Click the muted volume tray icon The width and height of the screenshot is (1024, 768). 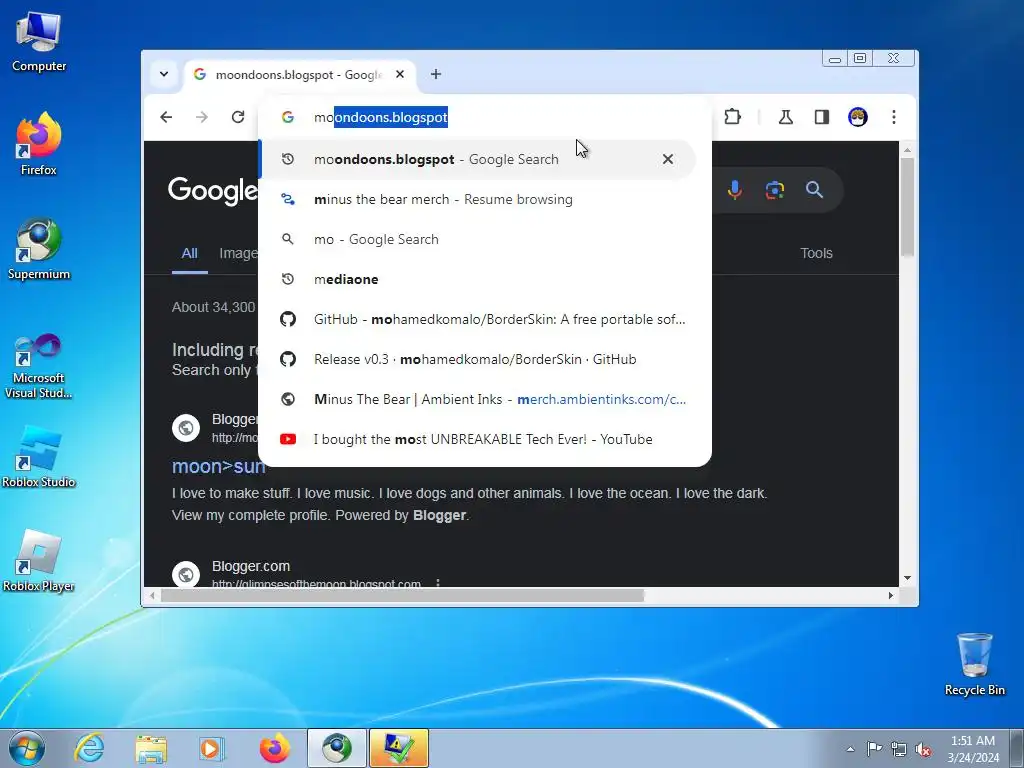pyautogui.click(x=923, y=749)
